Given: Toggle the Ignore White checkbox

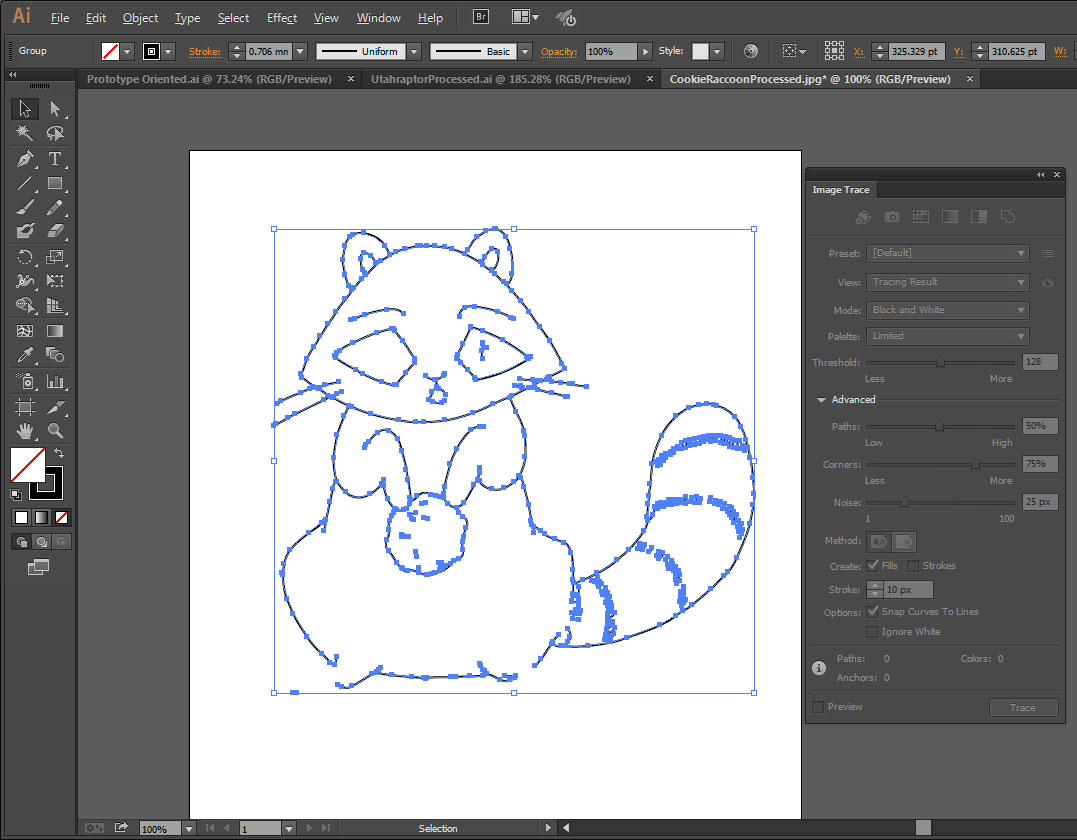Looking at the screenshot, I should click(x=873, y=632).
